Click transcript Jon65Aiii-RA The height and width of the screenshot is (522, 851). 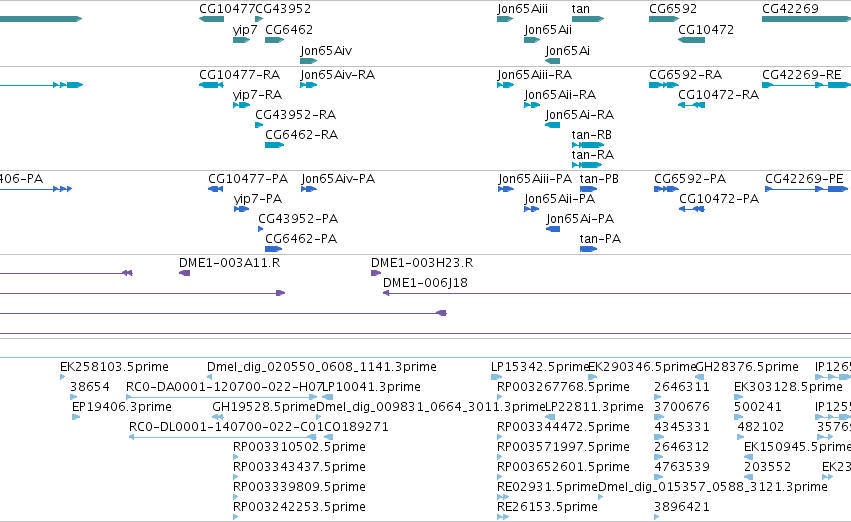(x=534, y=75)
